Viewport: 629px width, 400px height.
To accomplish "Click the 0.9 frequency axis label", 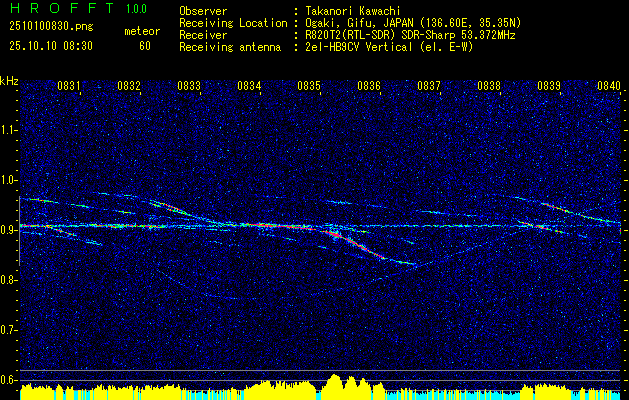I will click(x=8, y=230).
